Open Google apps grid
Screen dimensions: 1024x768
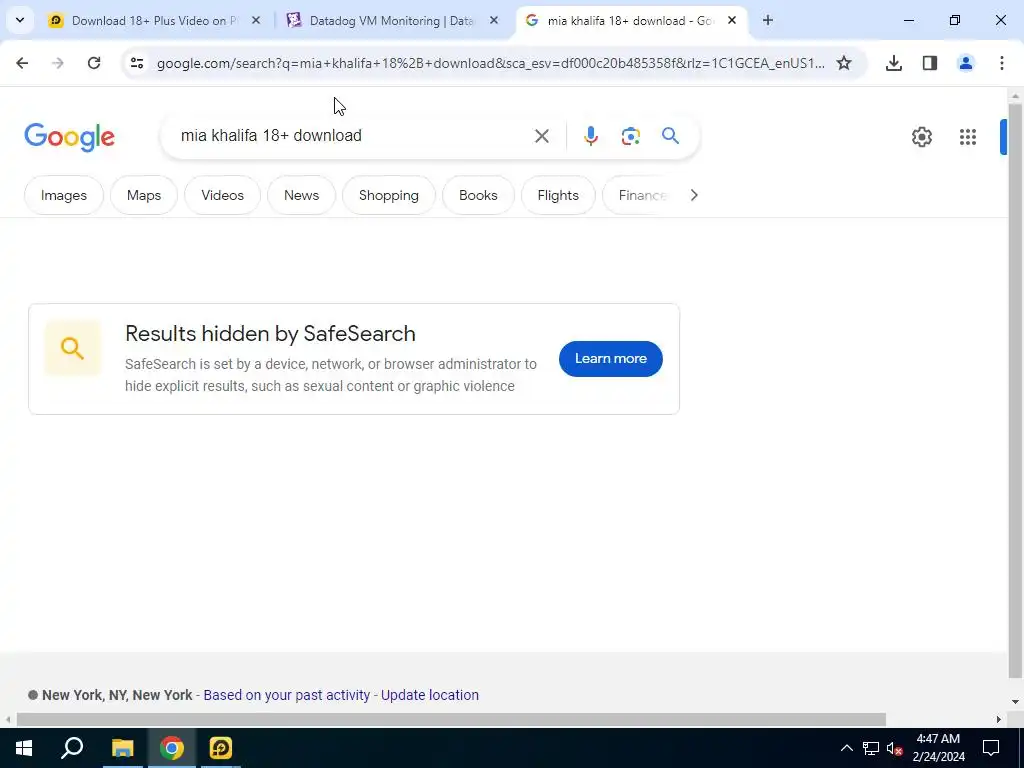[x=968, y=136]
